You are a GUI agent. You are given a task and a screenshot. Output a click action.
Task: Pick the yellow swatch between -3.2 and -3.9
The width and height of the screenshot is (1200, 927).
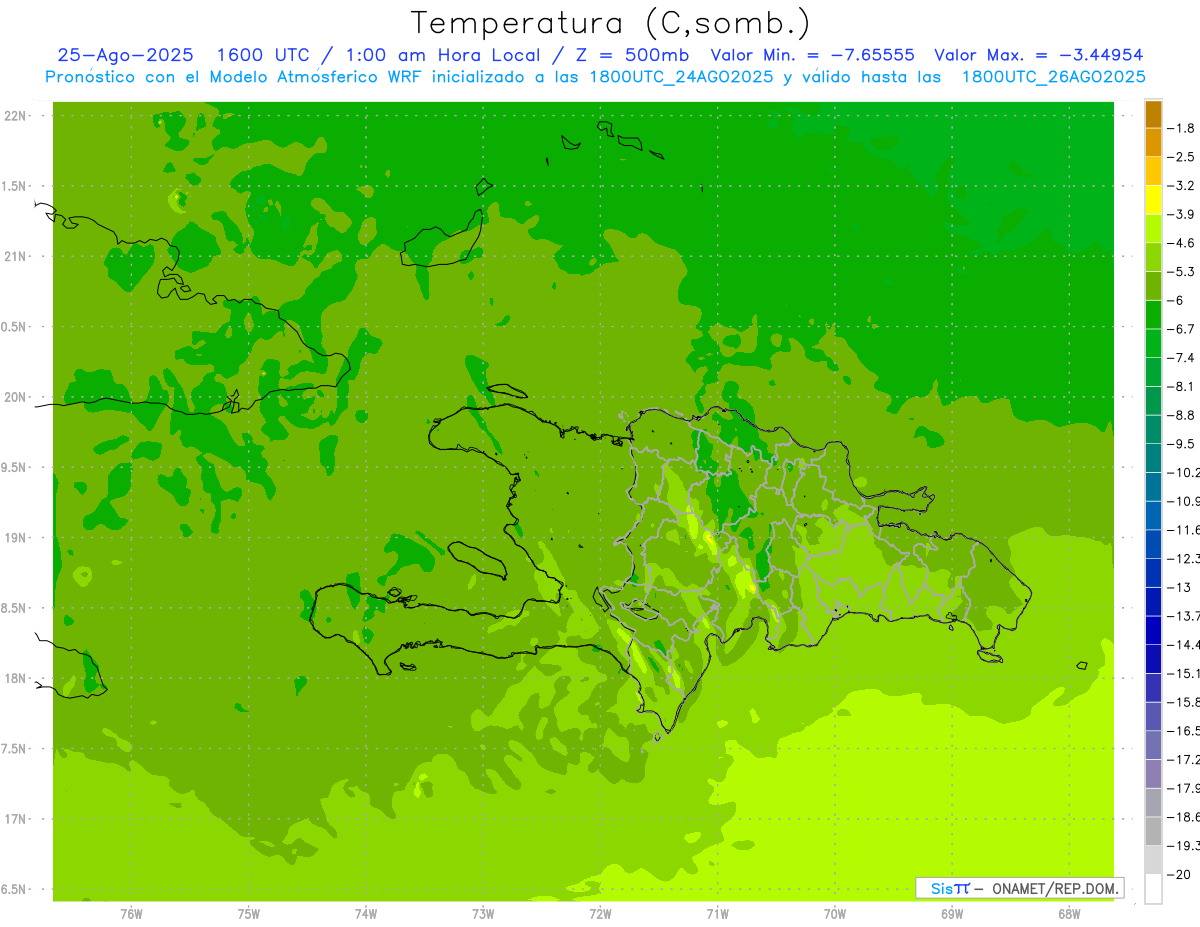[1153, 199]
